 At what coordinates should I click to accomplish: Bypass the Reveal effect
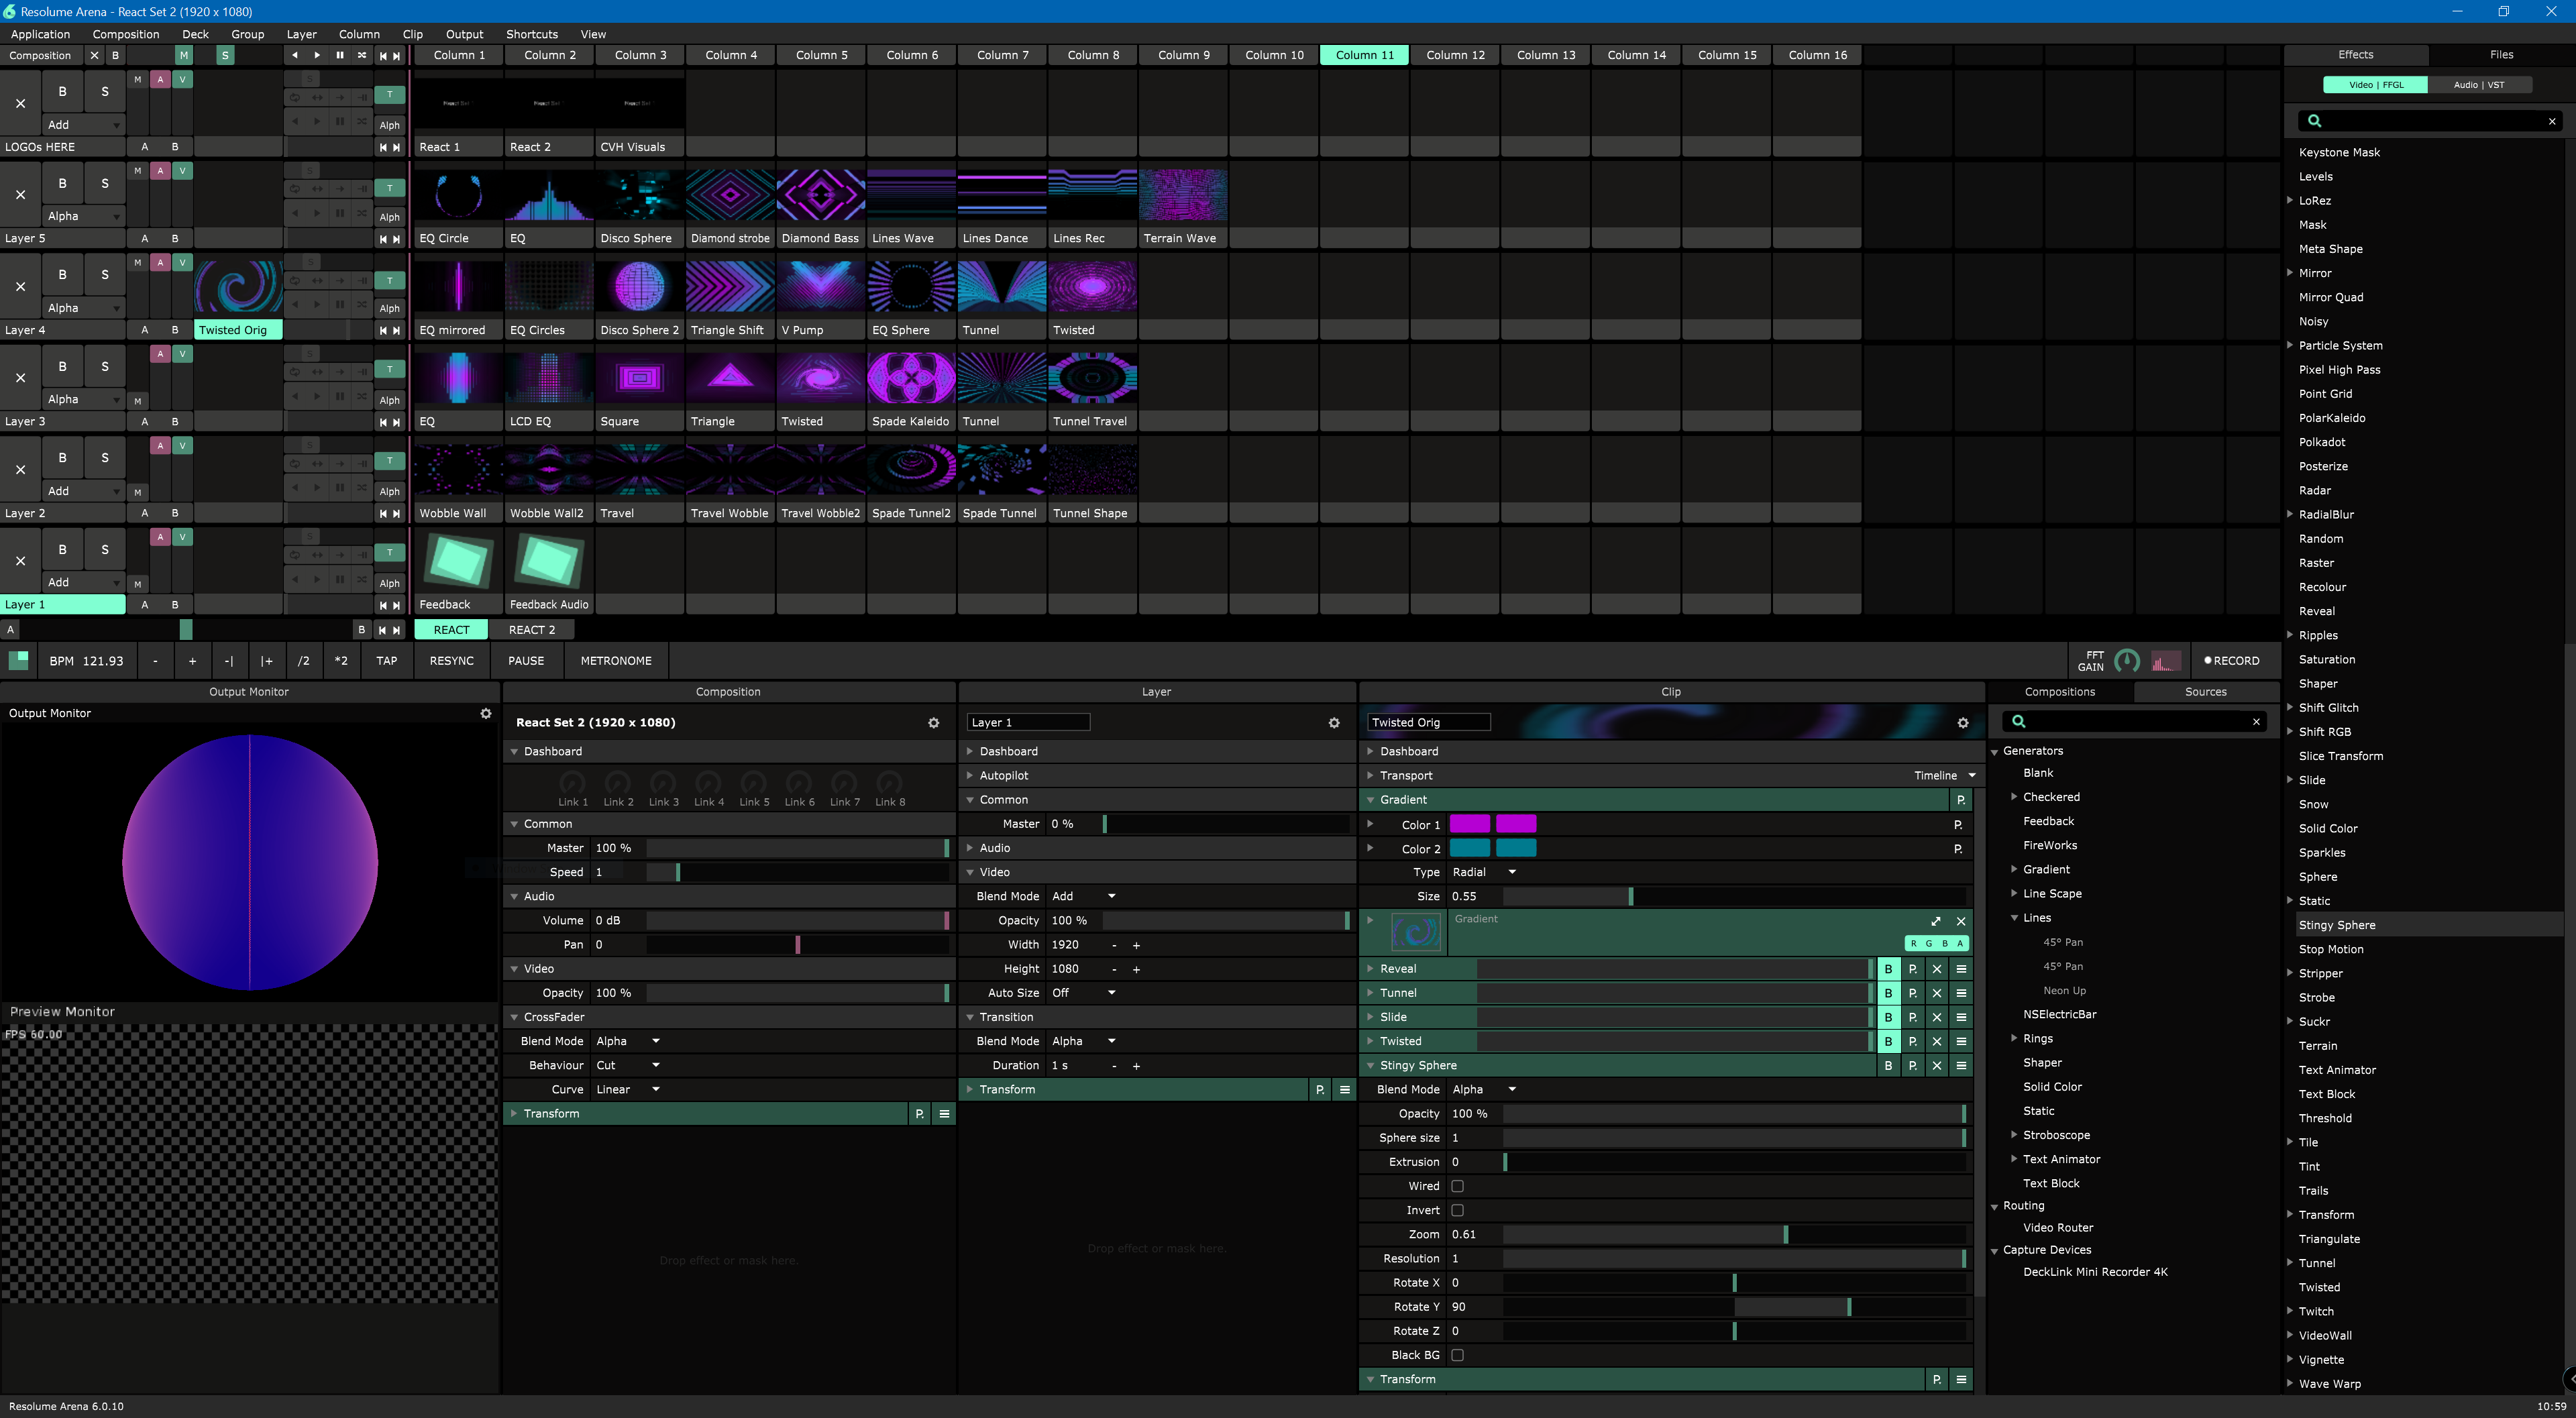tap(1888, 969)
